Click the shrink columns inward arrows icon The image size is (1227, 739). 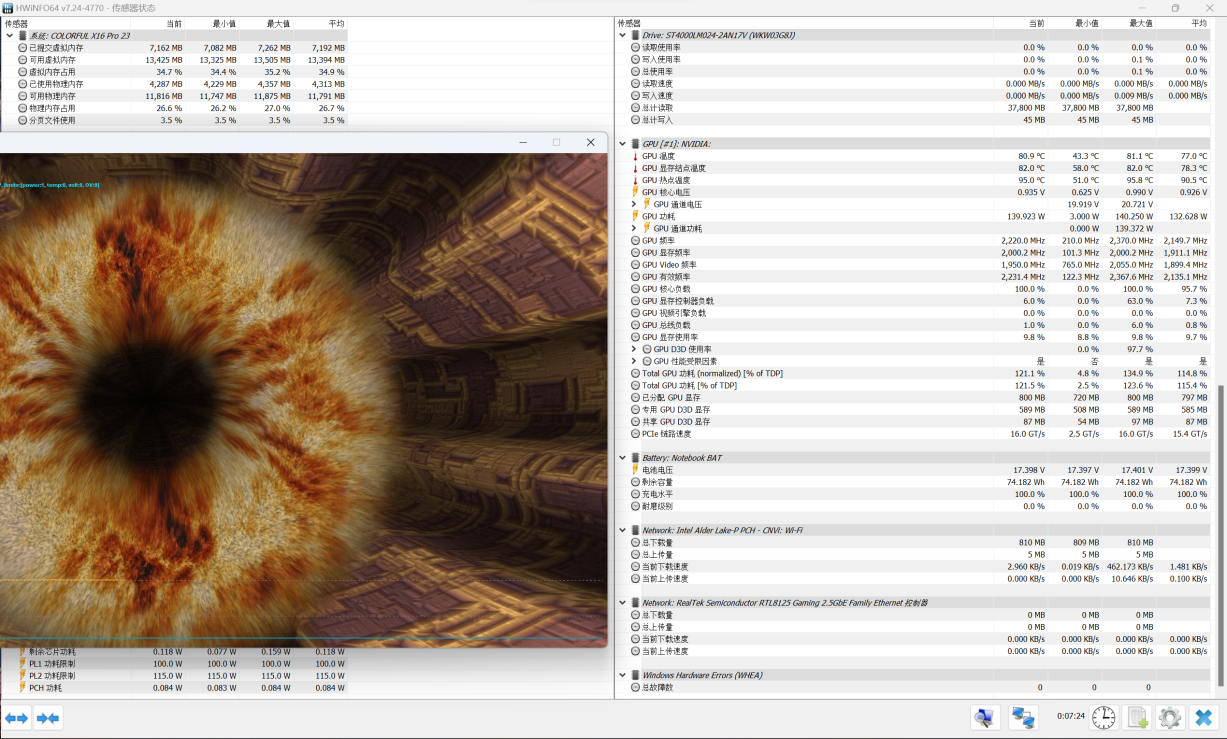[x=48, y=717]
